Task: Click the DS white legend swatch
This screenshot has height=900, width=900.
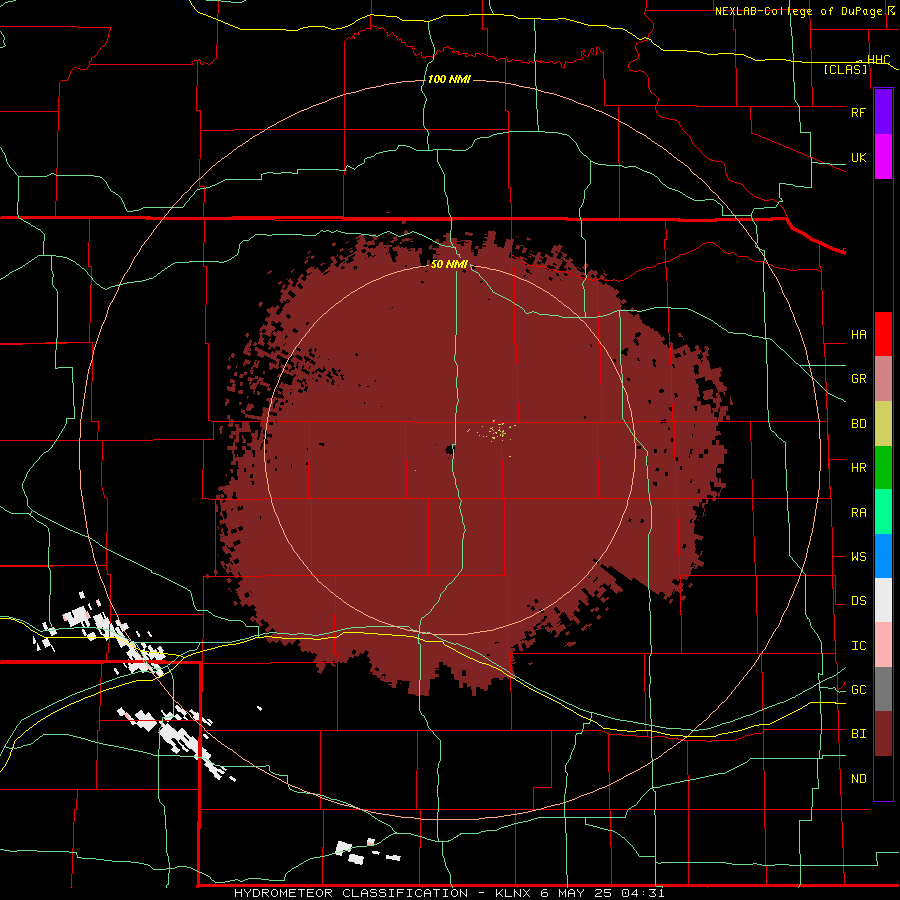Action: [883, 600]
